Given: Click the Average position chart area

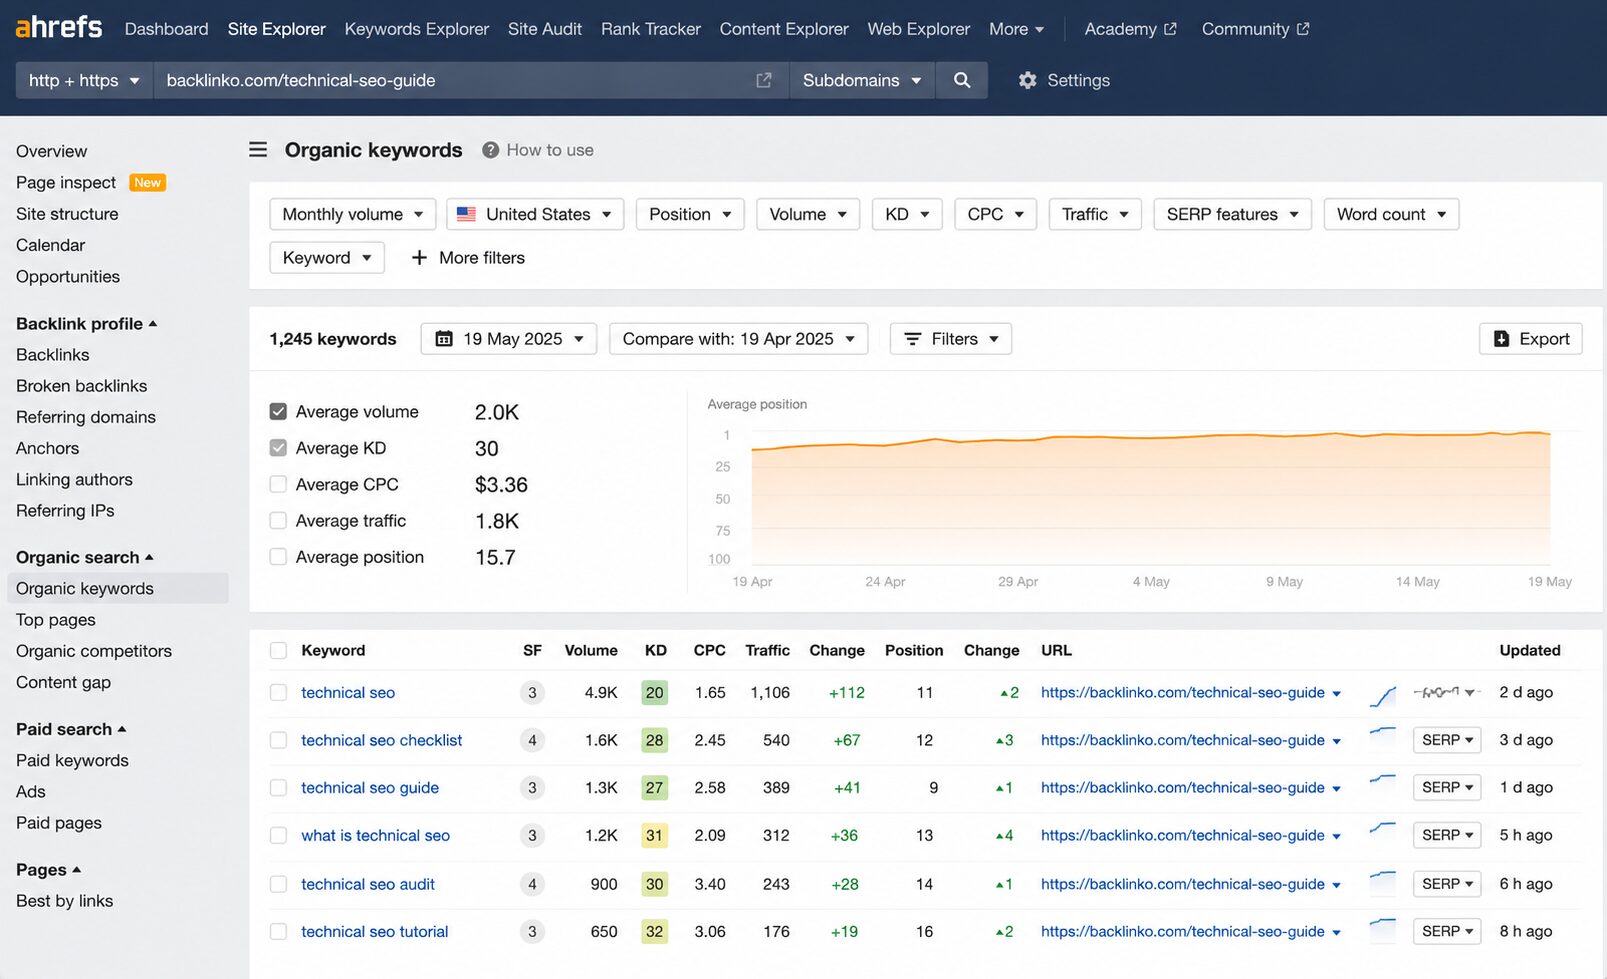Looking at the screenshot, I should (1150, 497).
